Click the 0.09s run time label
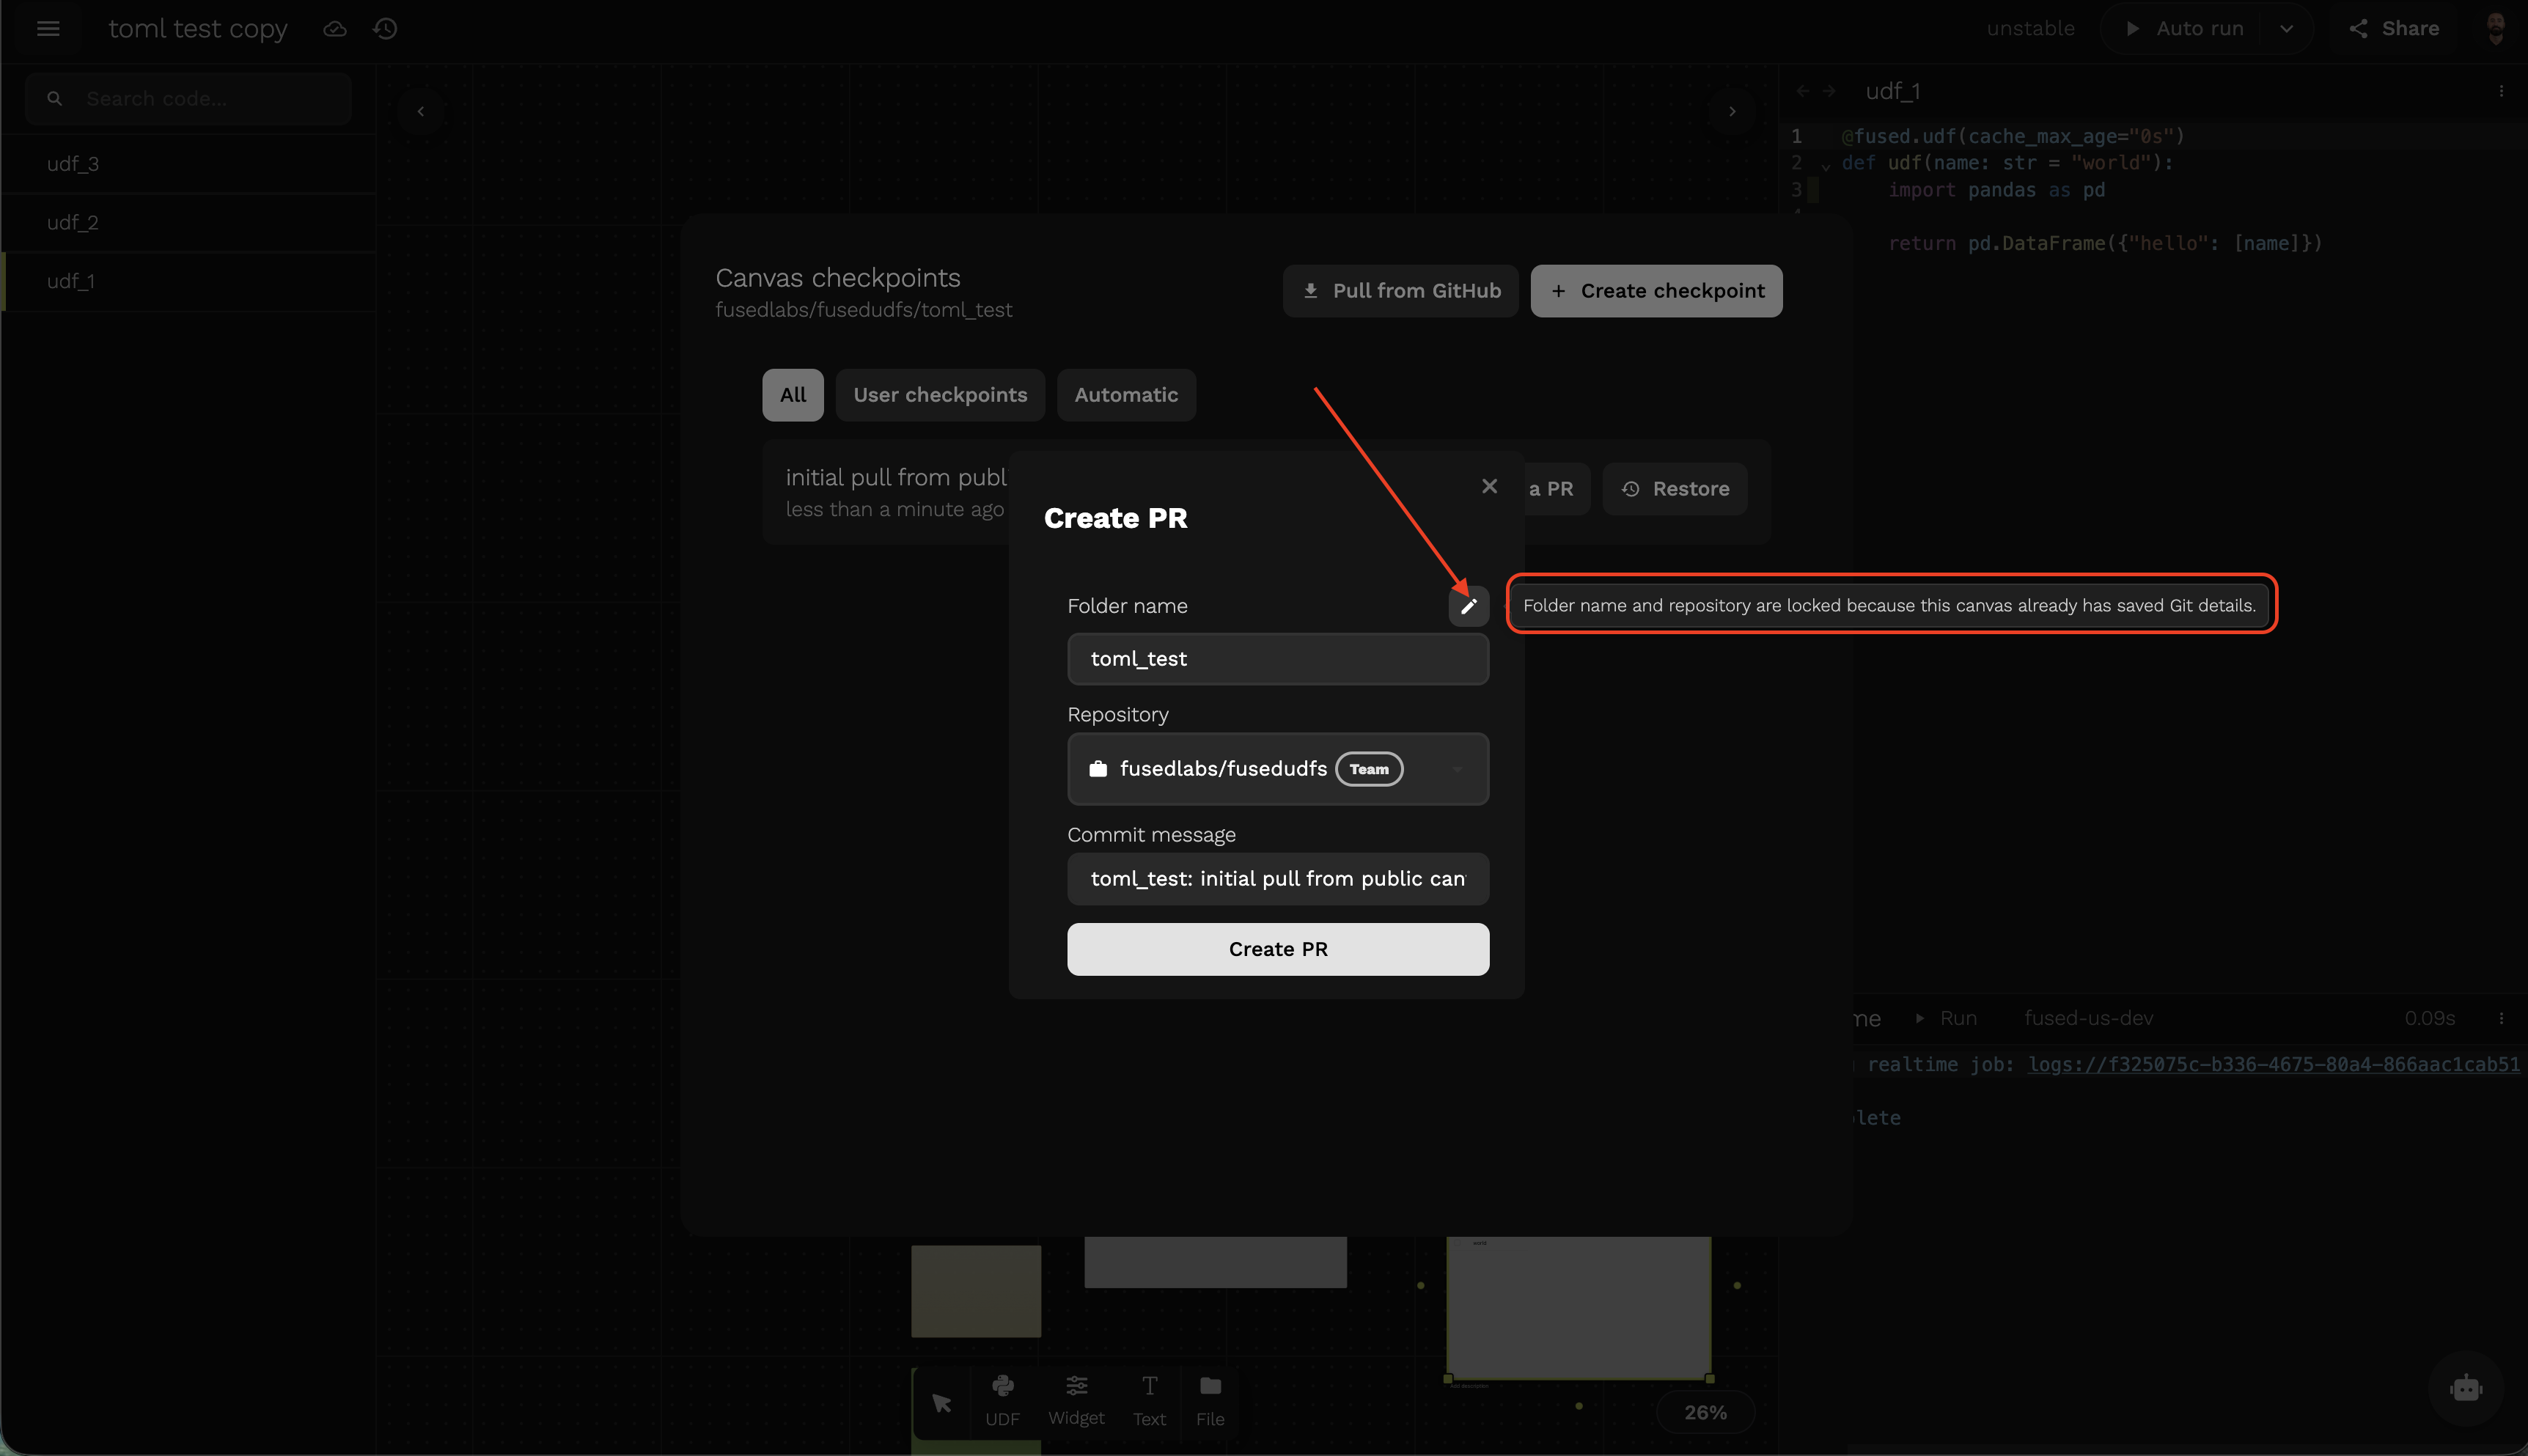This screenshot has height=1456, width=2528. click(2430, 1018)
